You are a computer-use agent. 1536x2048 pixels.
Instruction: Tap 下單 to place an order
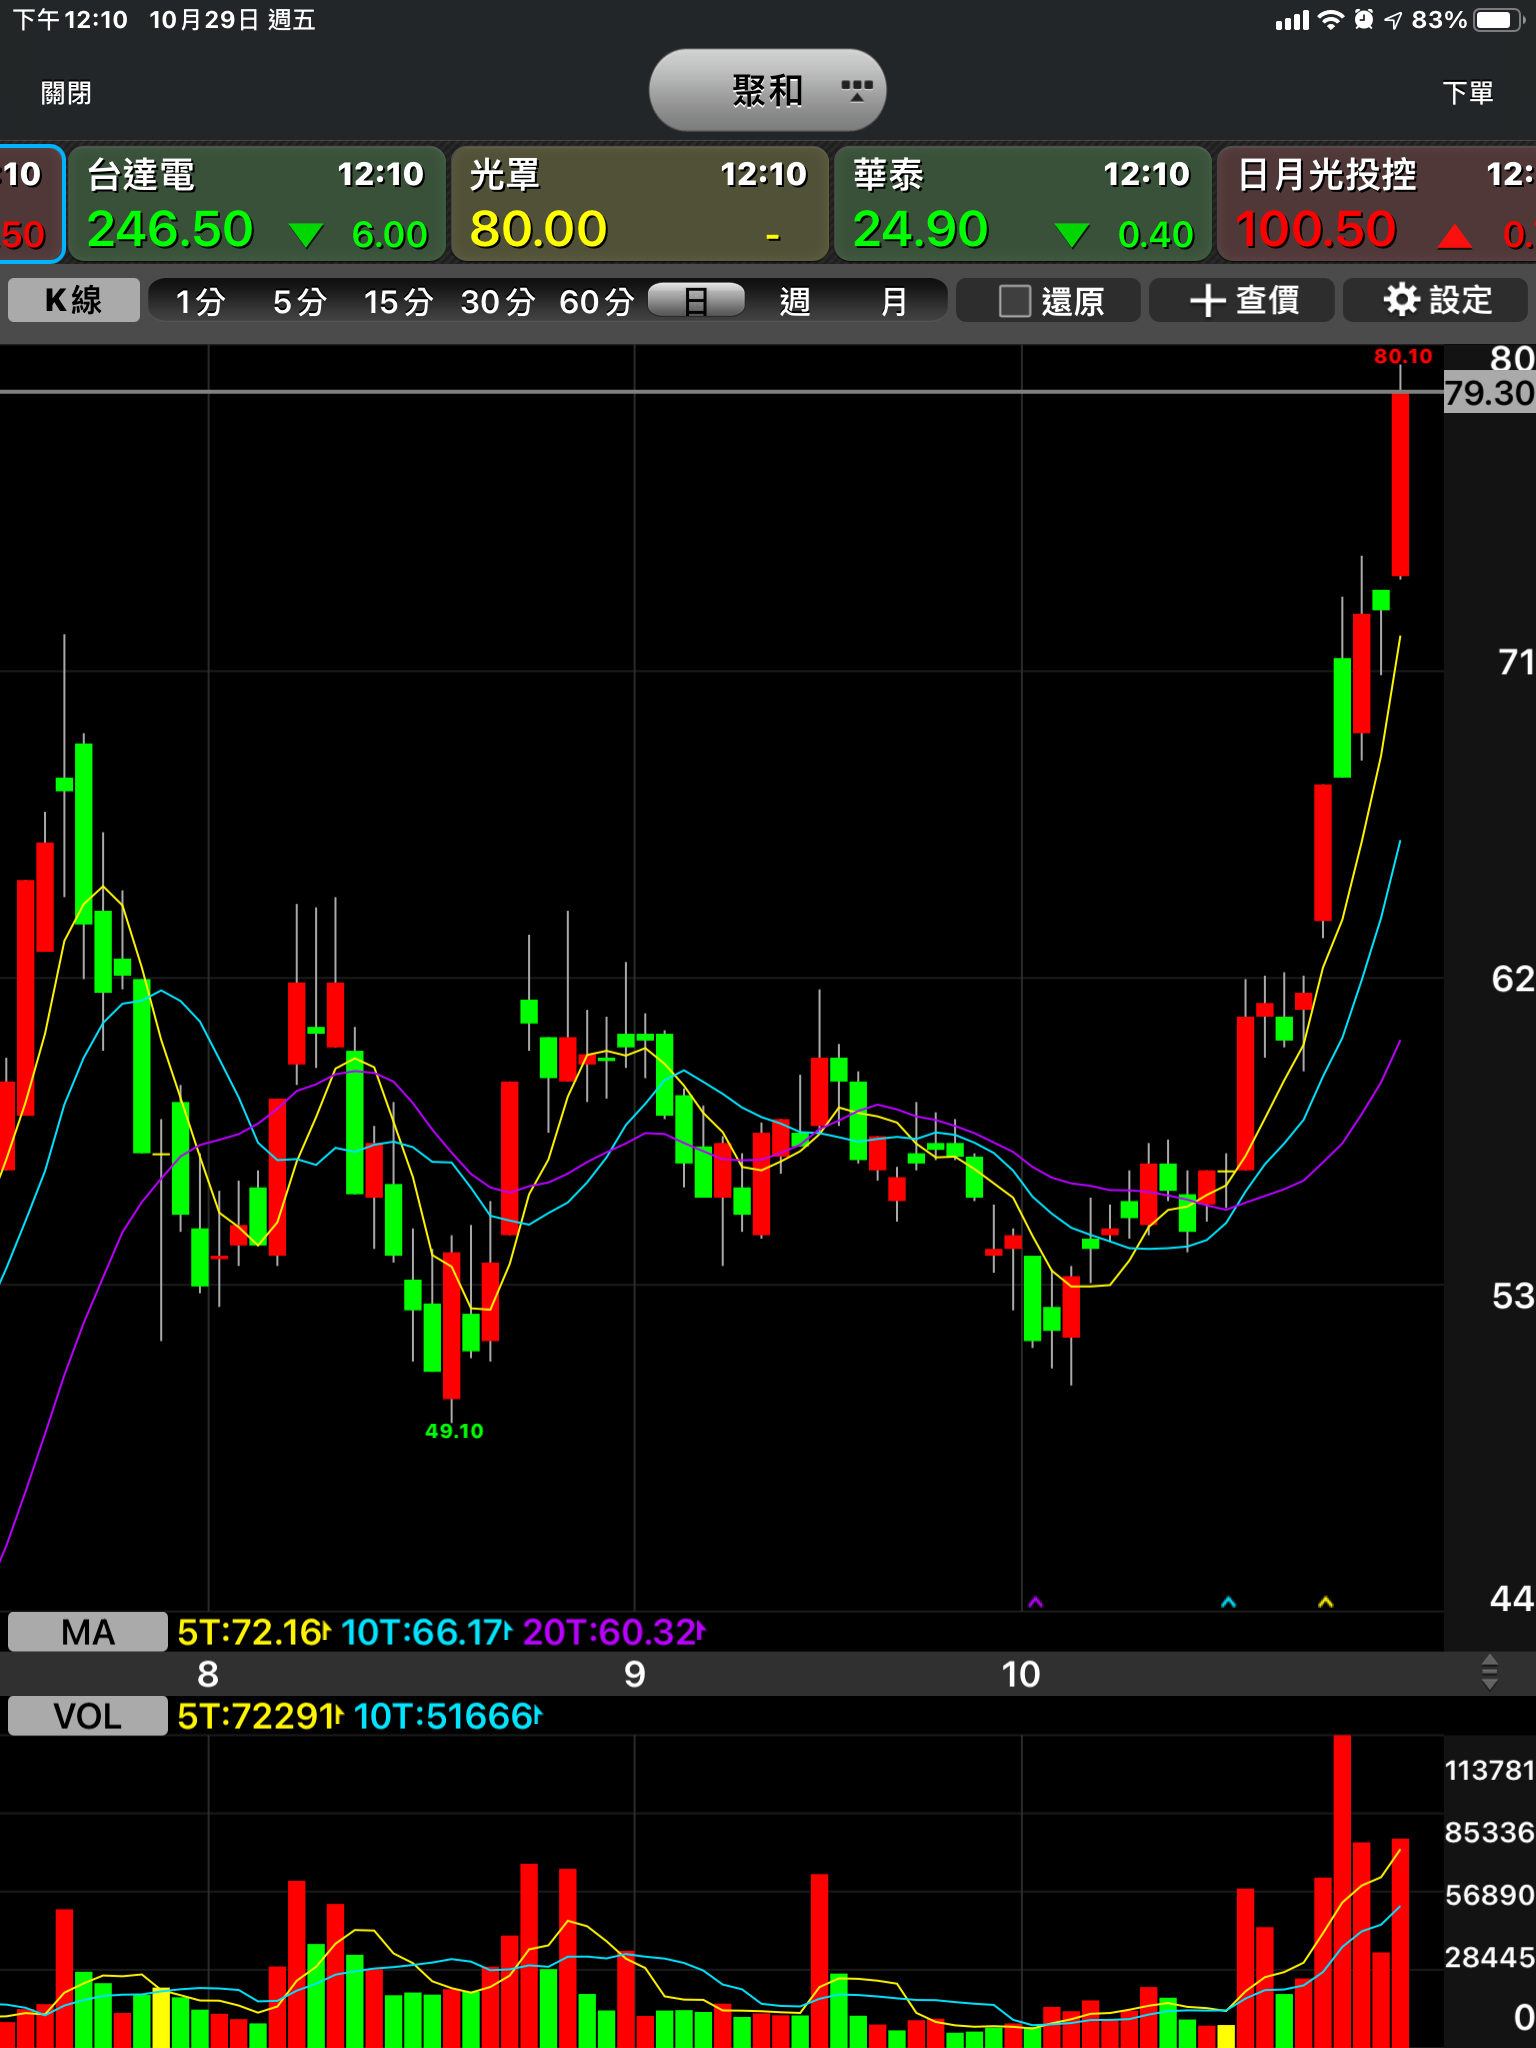(x=1467, y=93)
